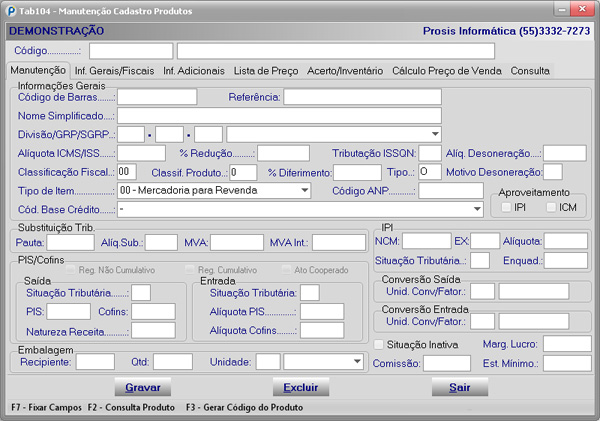Go to the Lista de Preço tab

click(x=266, y=71)
